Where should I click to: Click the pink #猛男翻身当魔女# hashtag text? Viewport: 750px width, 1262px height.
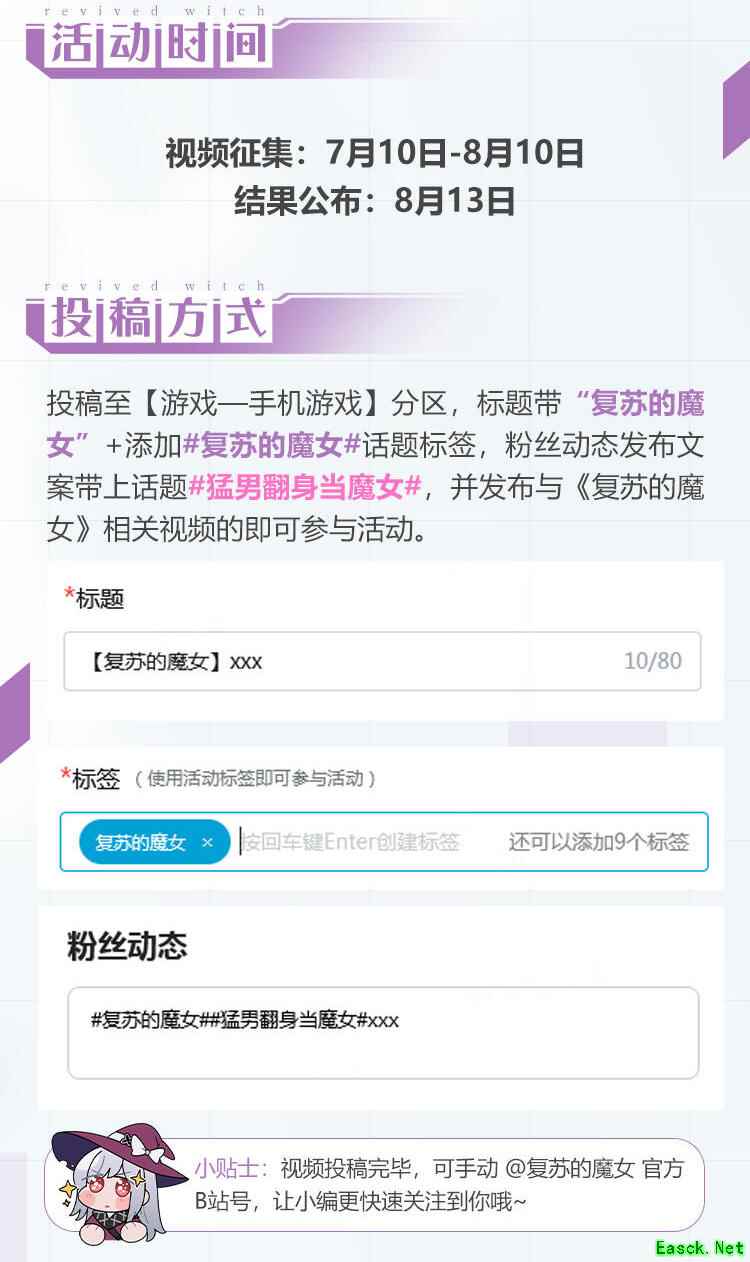(305, 487)
